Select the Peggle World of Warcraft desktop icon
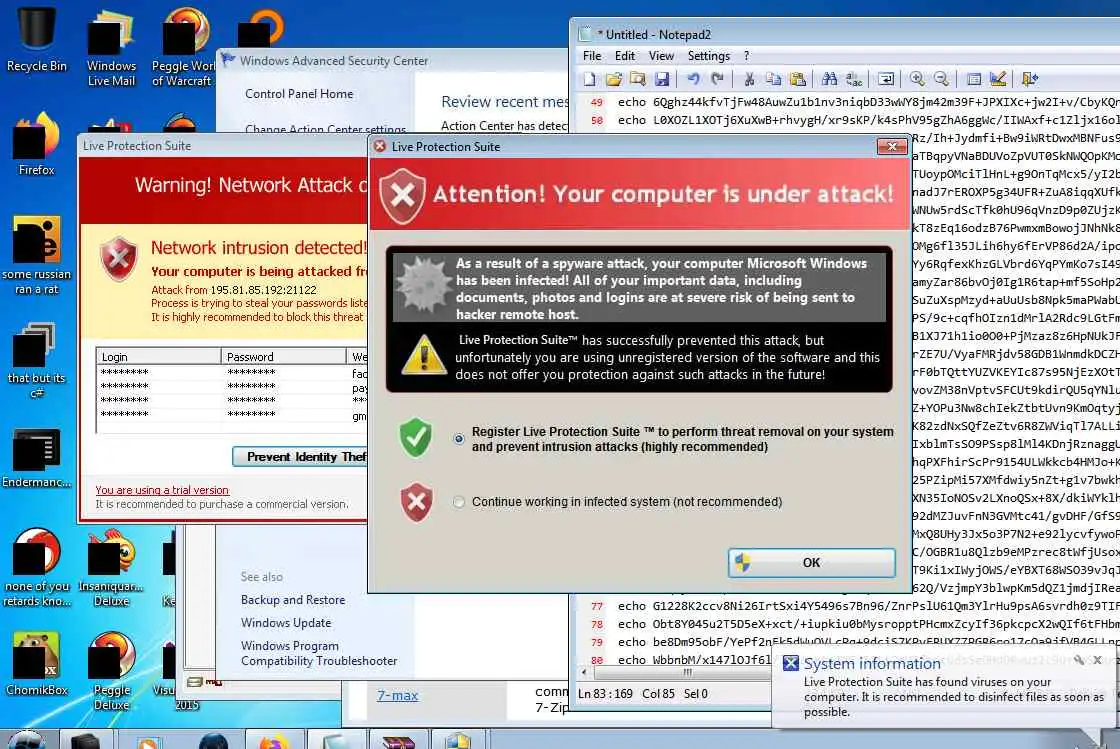The width and height of the screenshot is (1120, 749). [183, 49]
